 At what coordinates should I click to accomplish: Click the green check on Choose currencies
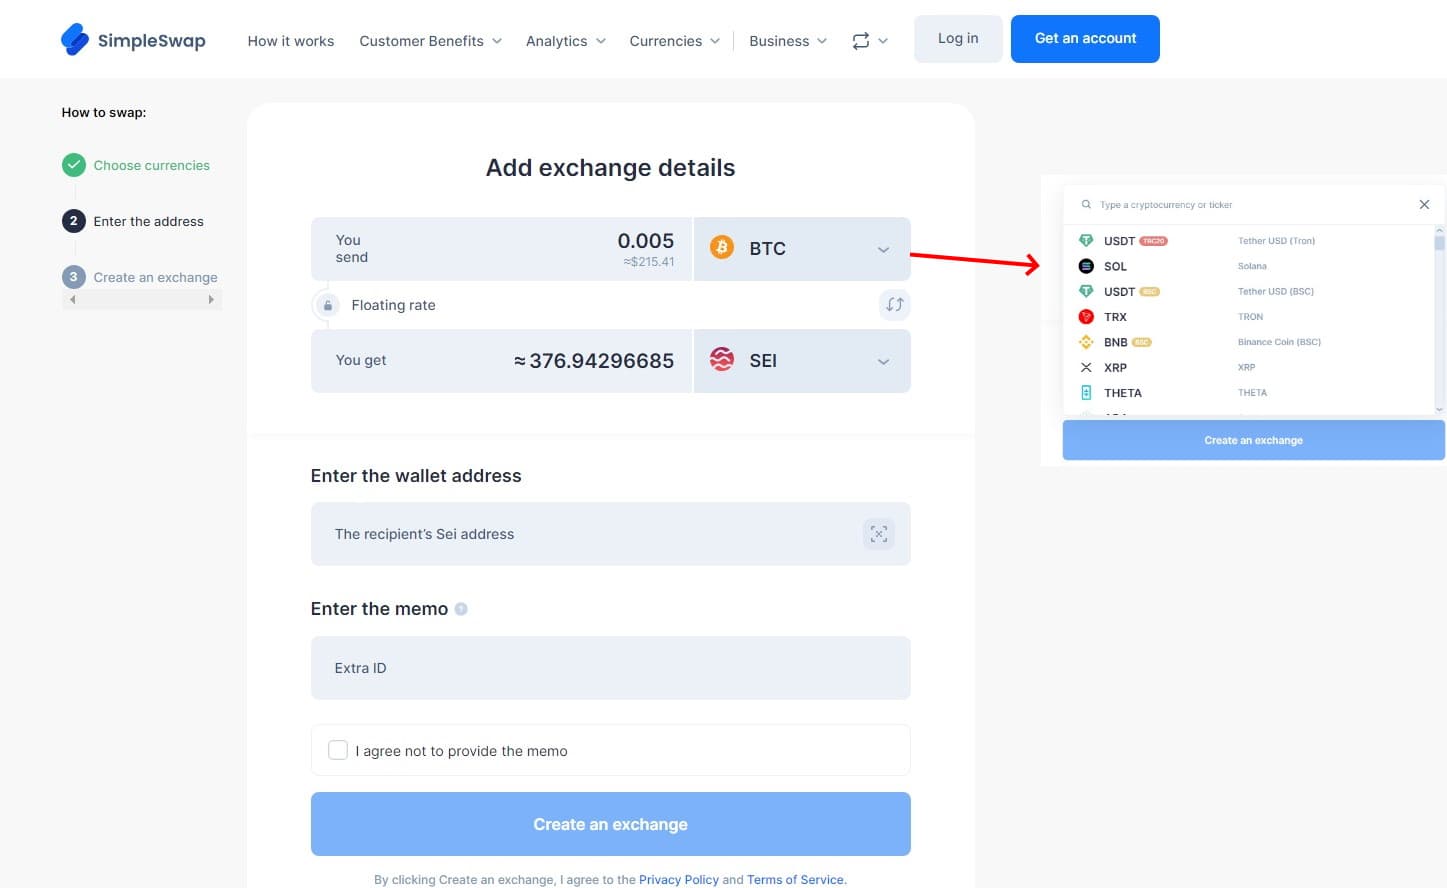[73, 165]
